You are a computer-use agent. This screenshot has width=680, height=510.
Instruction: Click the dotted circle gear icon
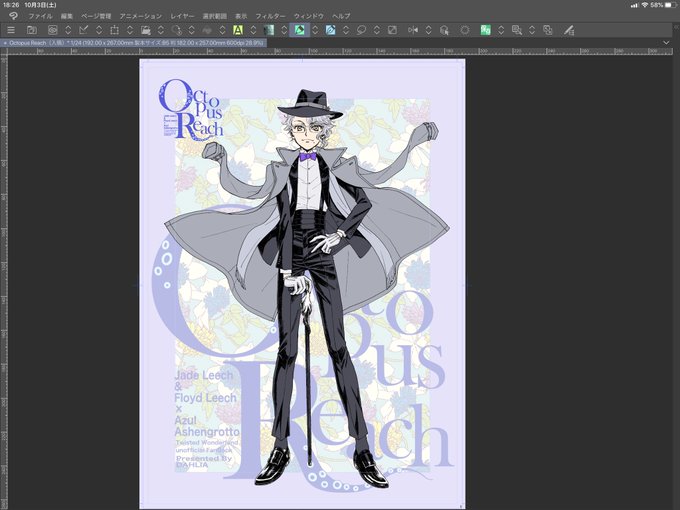pyautogui.click(x=465, y=30)
